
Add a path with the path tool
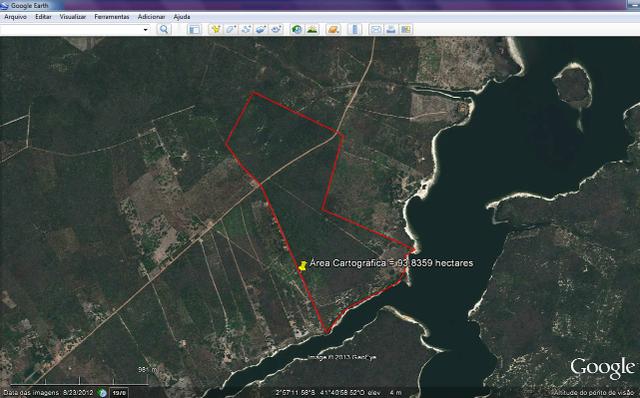[x=246, y=29]
